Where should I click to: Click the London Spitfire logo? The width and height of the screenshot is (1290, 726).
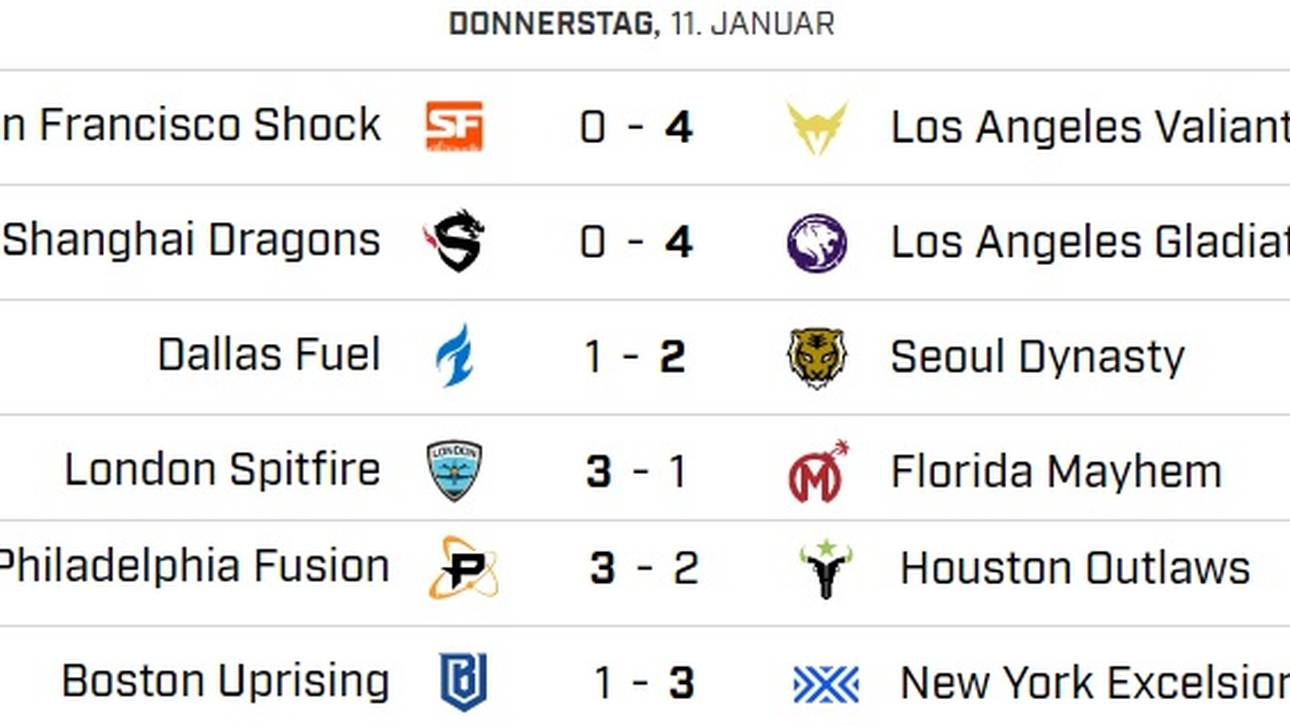tap(455, 470)
